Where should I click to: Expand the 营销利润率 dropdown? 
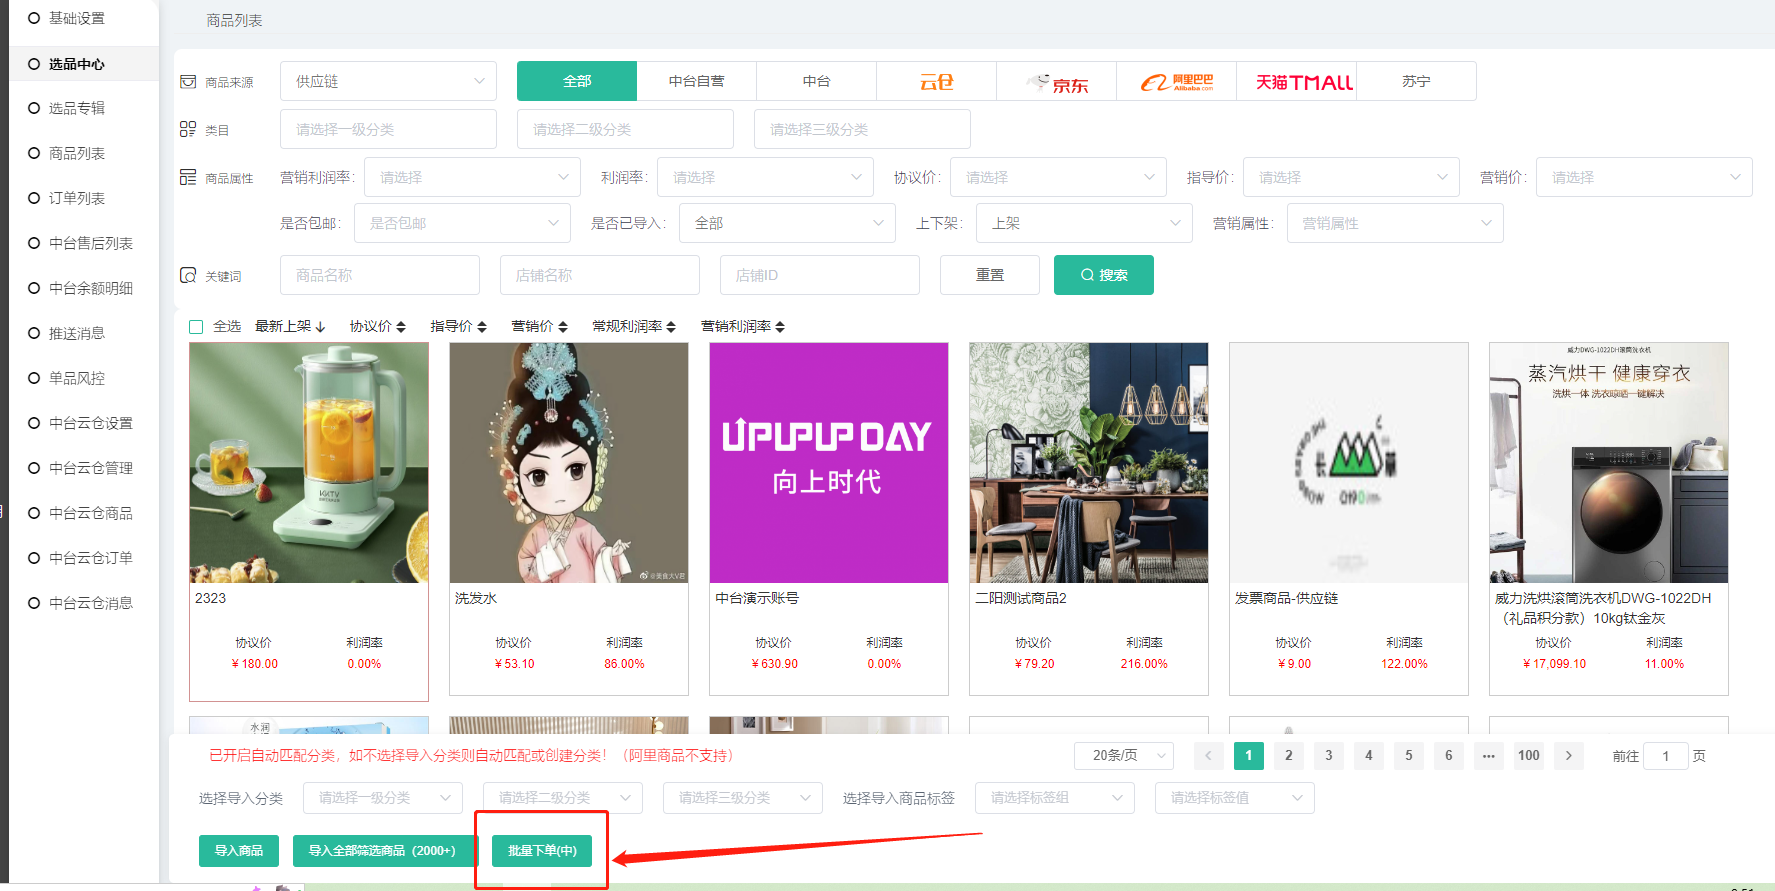click(472, 177)
